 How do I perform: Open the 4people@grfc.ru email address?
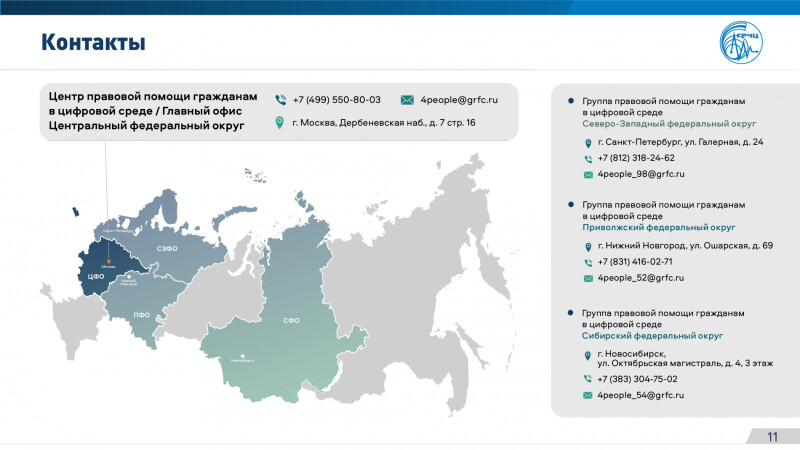(x=459, y=100)
